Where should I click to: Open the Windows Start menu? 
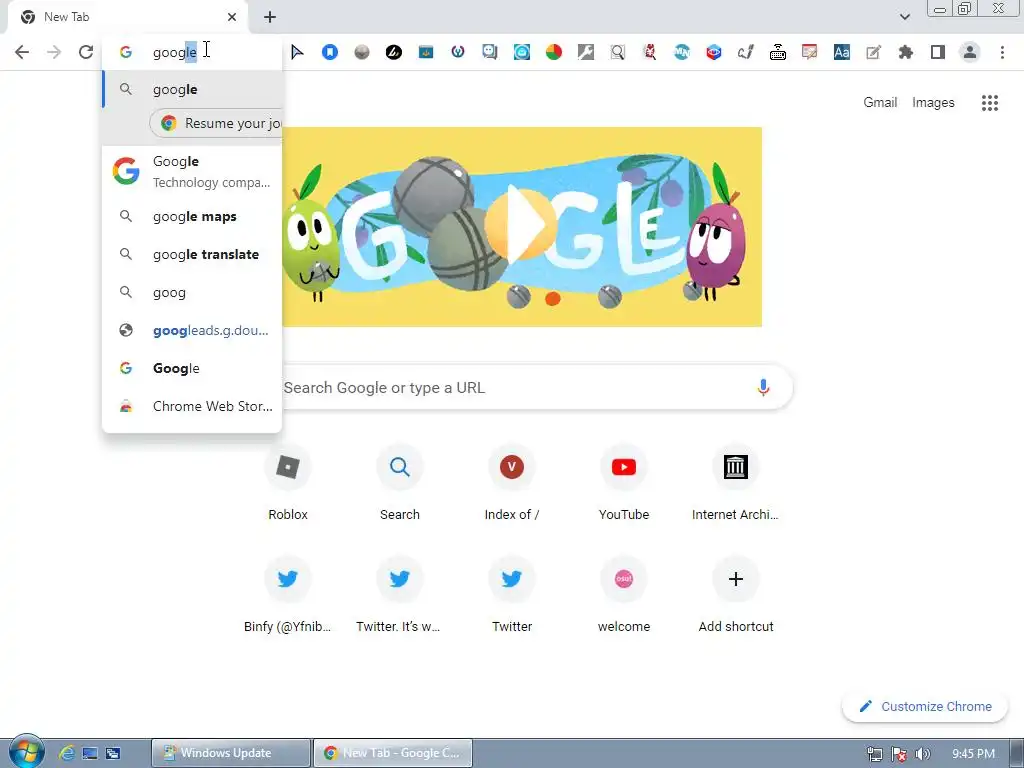(x=26, y=752)
